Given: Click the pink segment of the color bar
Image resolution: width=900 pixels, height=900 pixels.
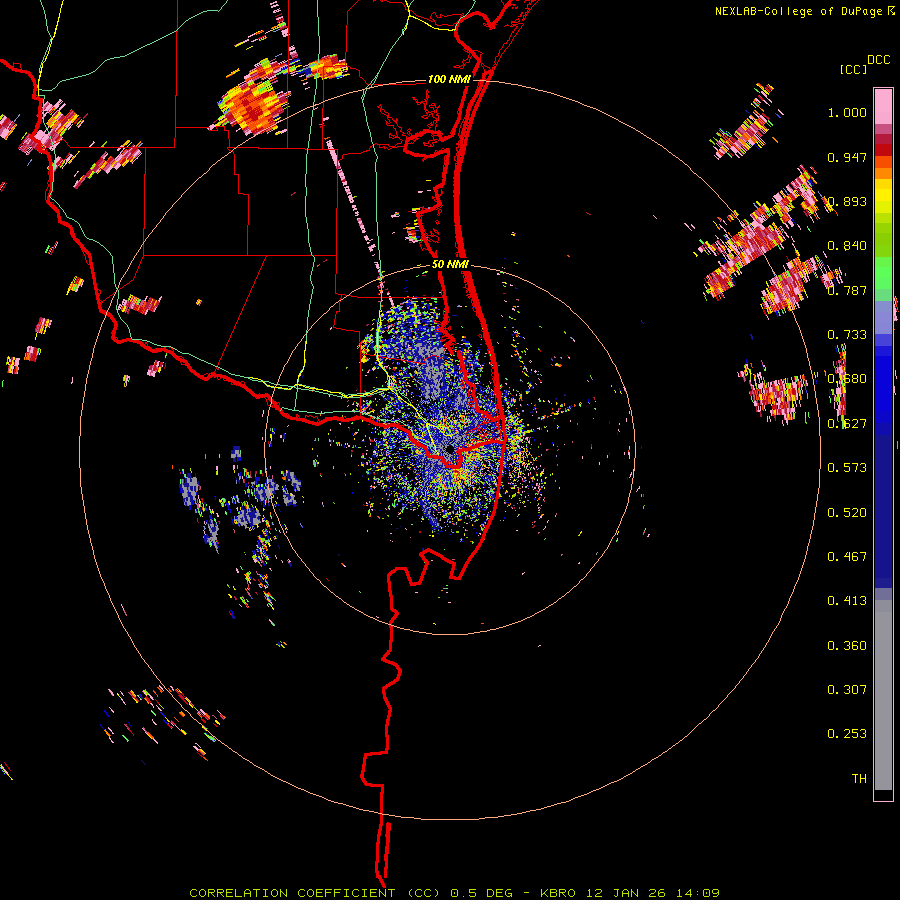Looking at the screenshot, I should [x=883, y=106].
